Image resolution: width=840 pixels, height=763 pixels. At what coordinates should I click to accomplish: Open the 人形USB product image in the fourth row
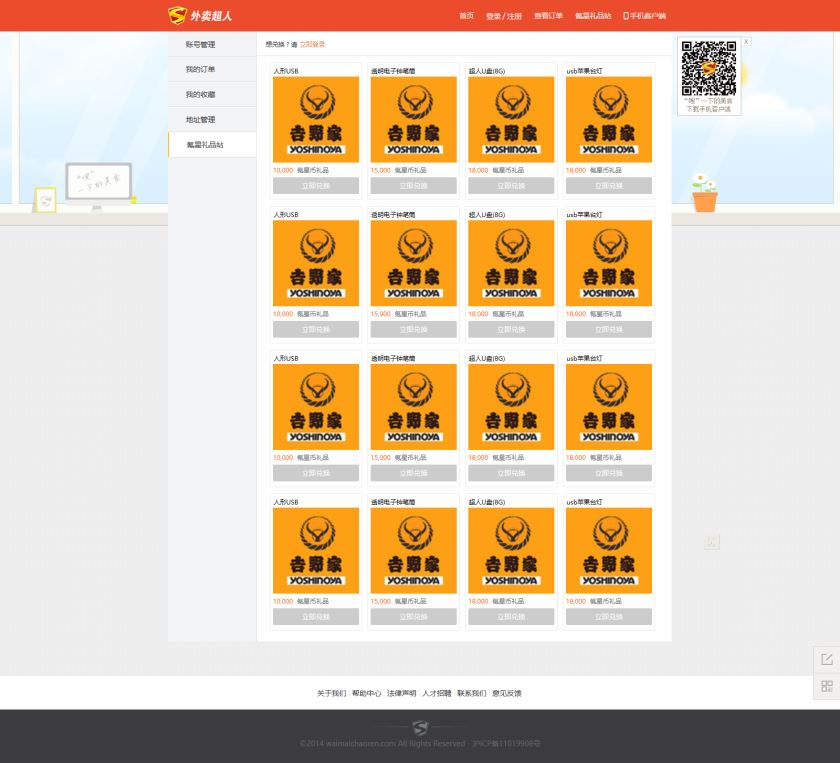click(316, 550)
